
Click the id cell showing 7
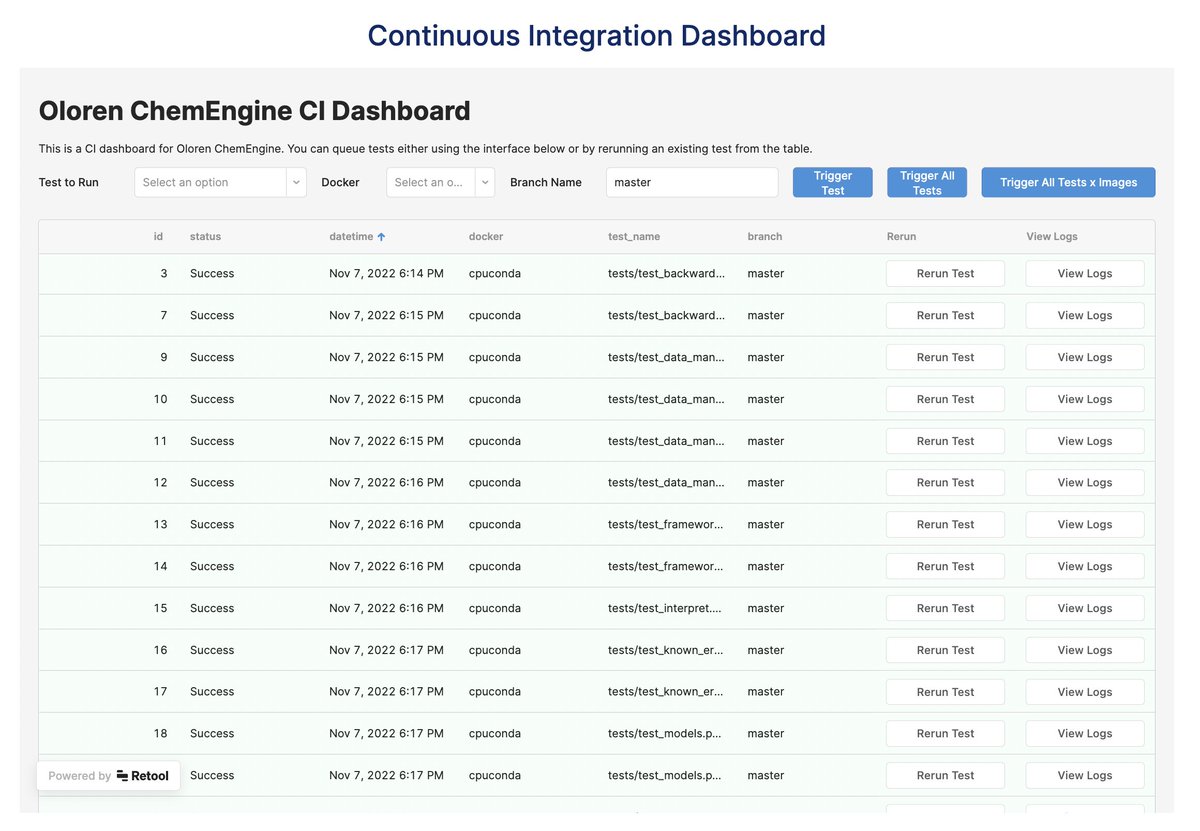pyautogui.click(x=164, y=316)
